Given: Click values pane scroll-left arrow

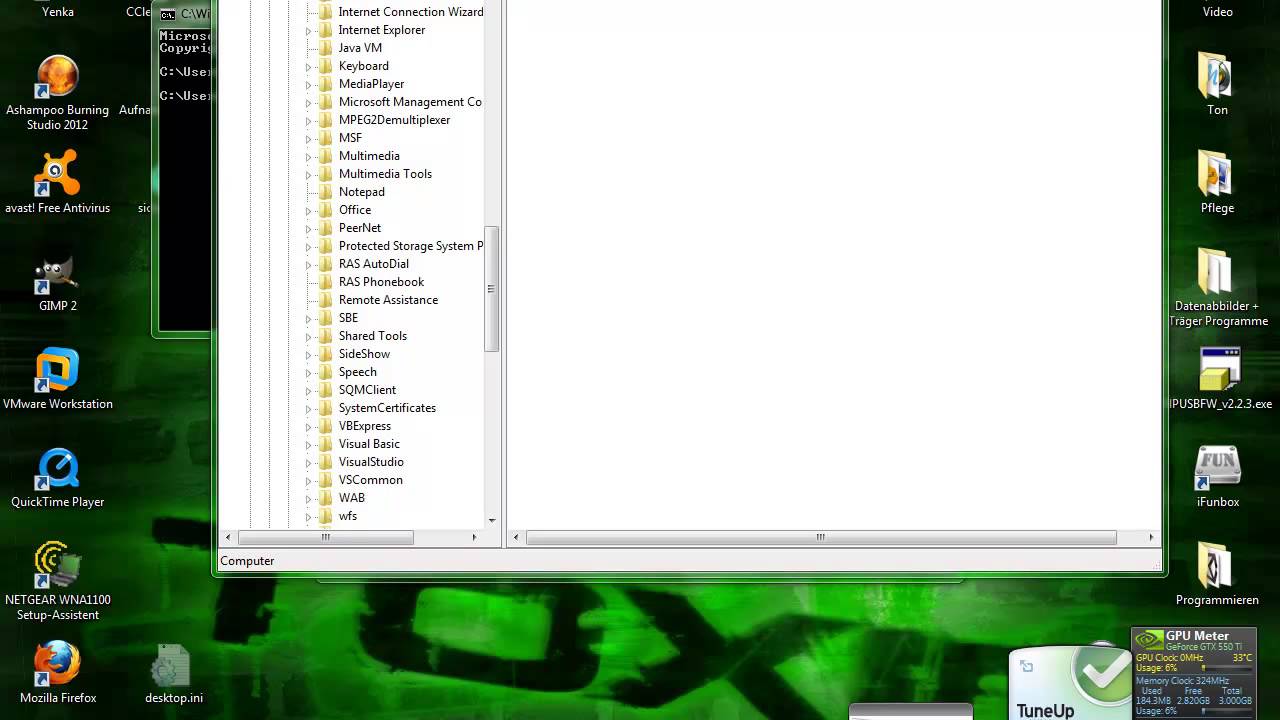Looking at the screenshot, I should [x=516, y=537].
